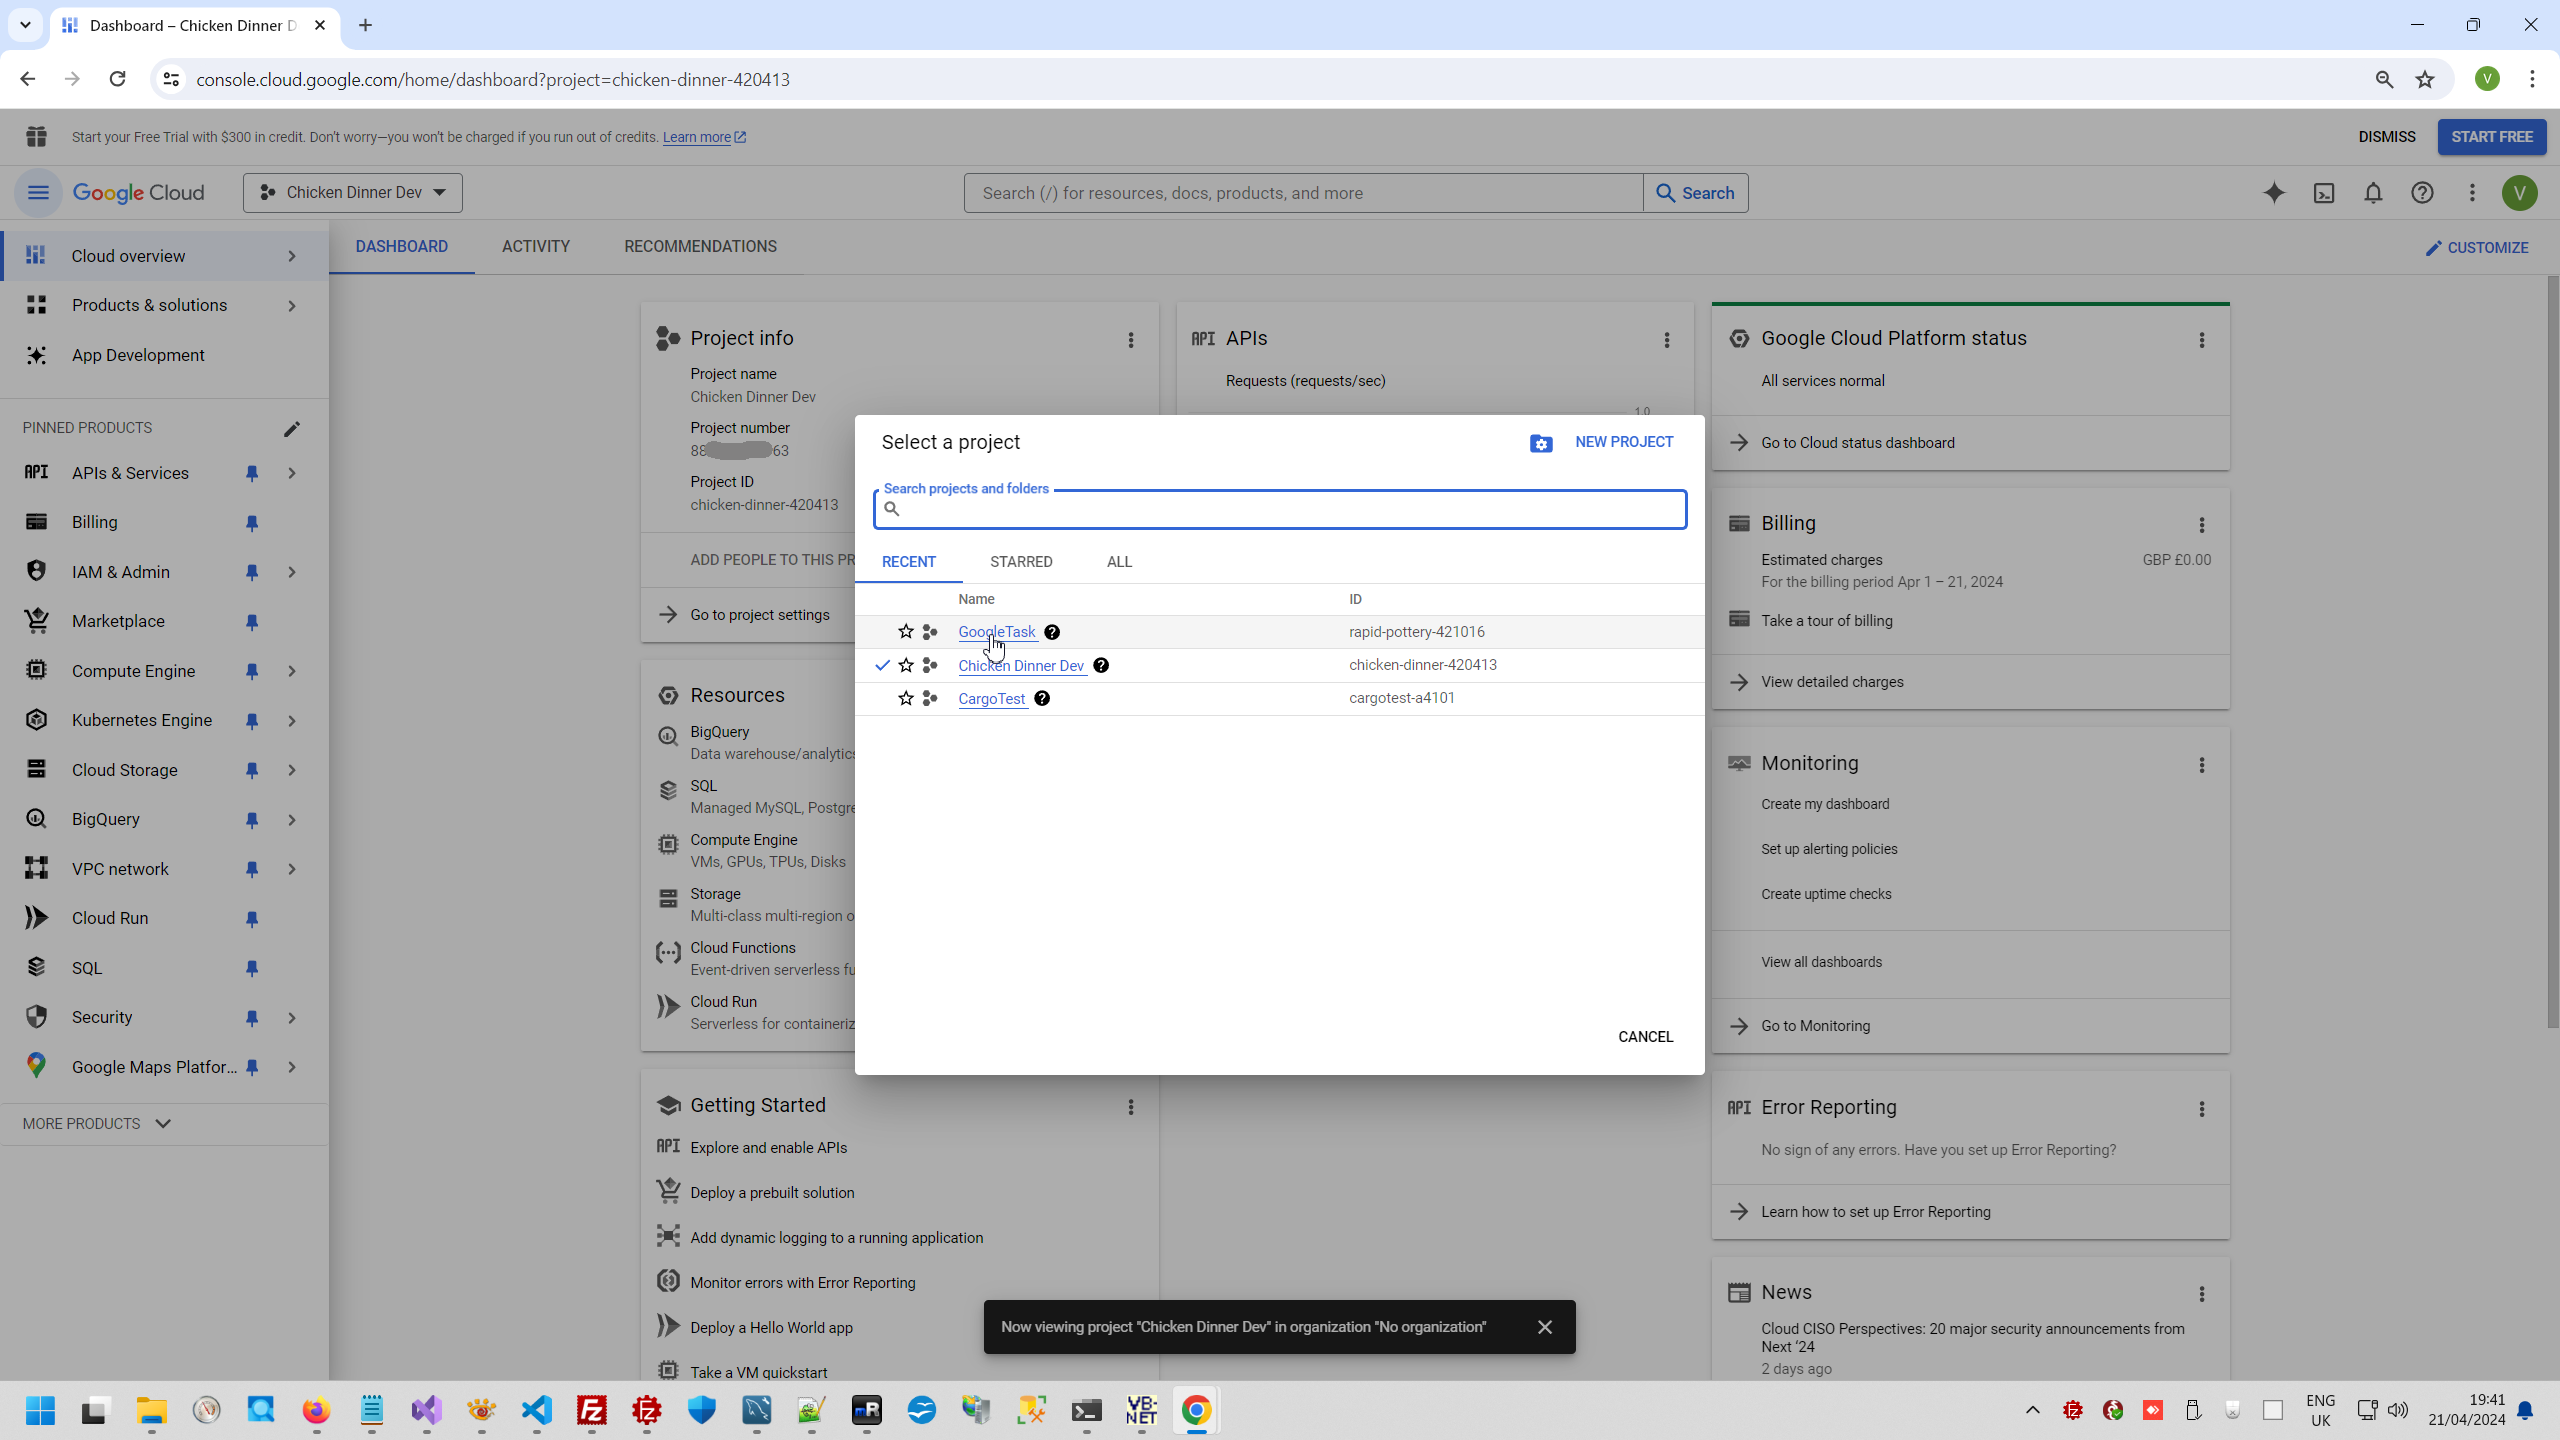Open the help question mark menu

coord(2422,193)
